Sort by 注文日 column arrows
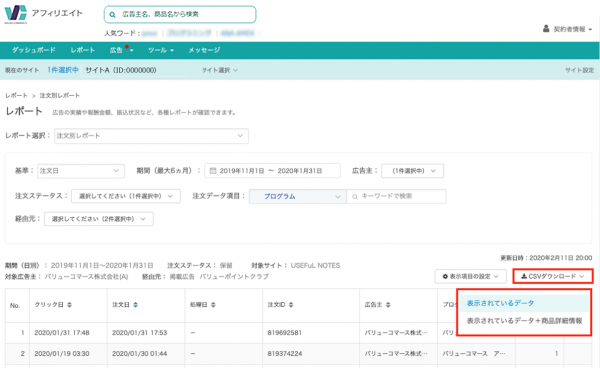 pos(135,305)
